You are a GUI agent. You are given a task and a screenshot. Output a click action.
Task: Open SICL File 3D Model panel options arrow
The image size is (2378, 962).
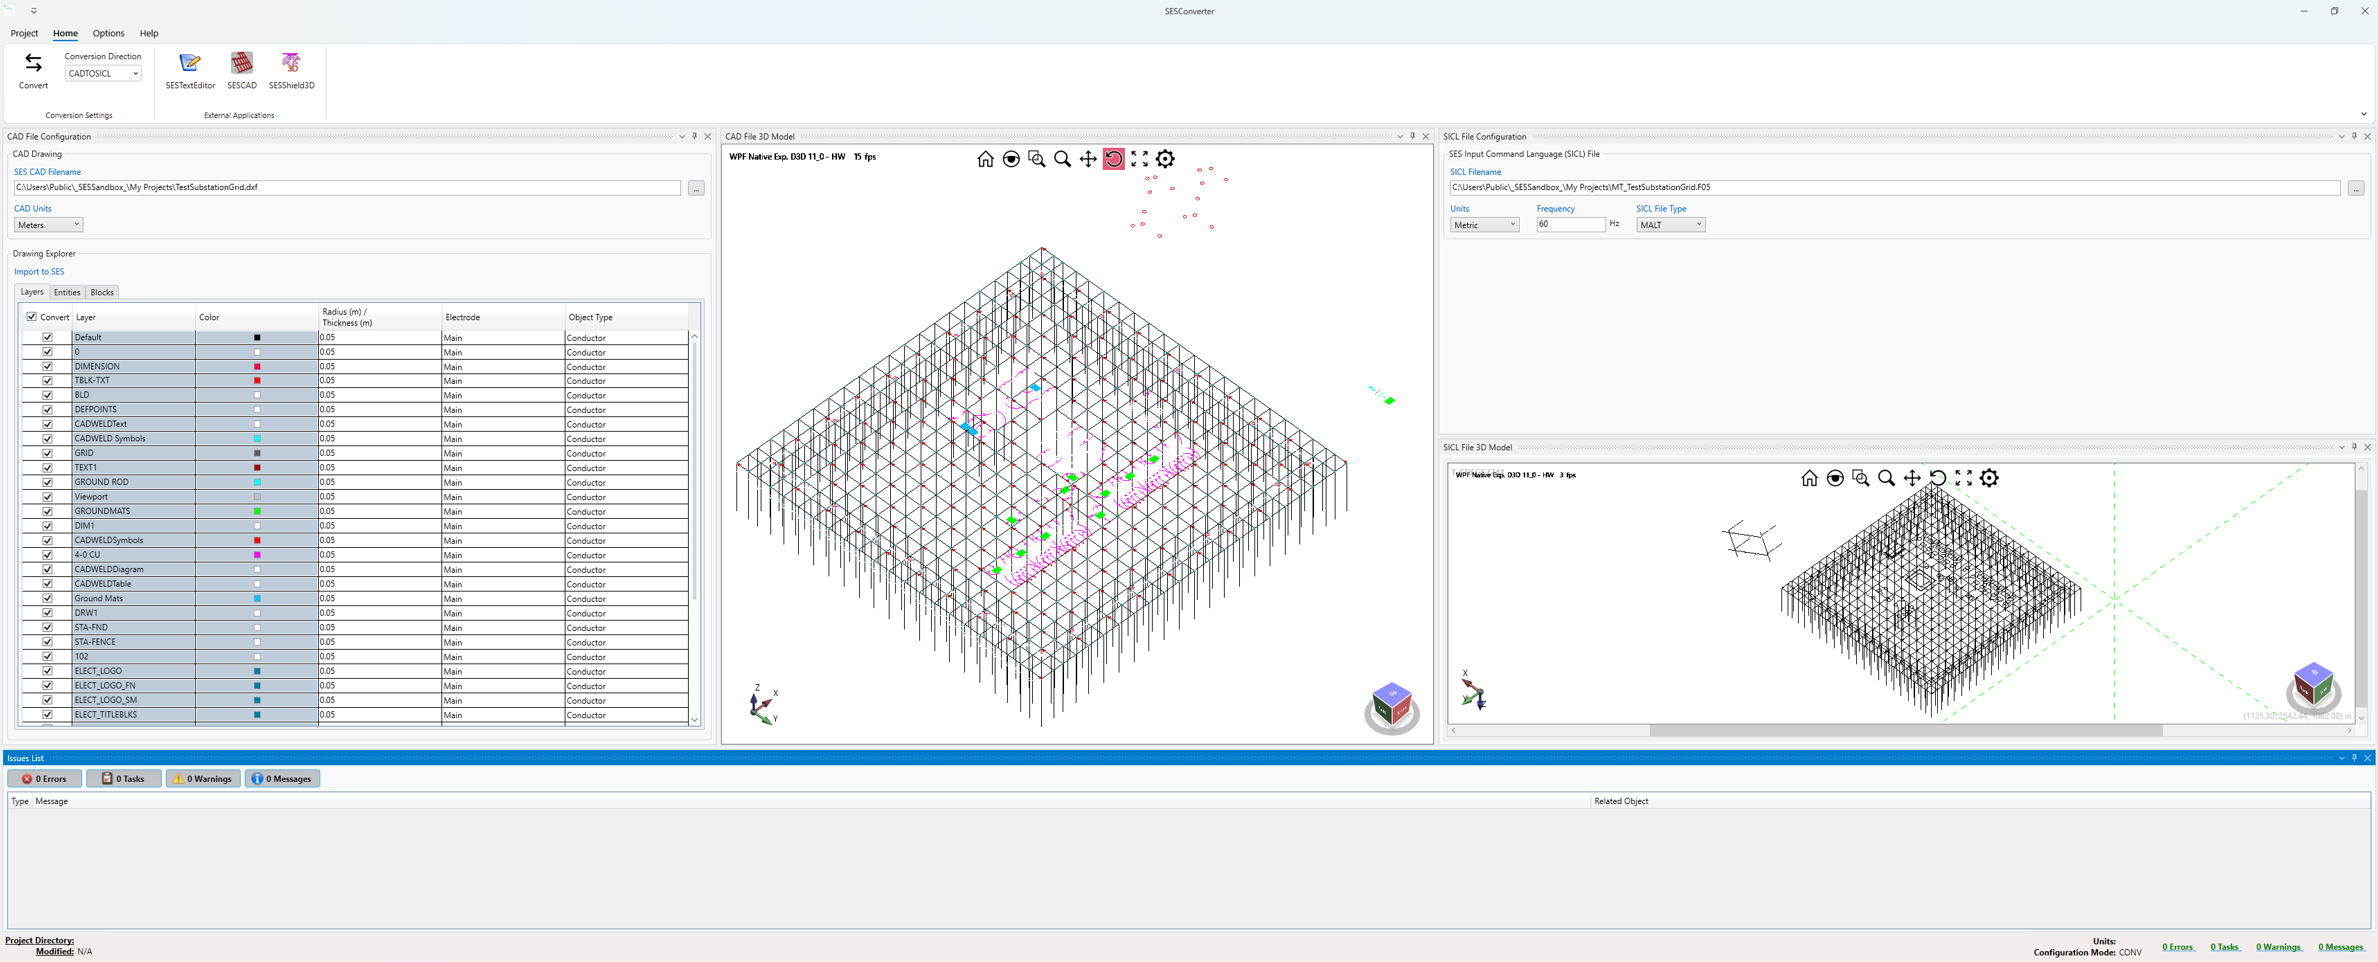point(2341,447)
